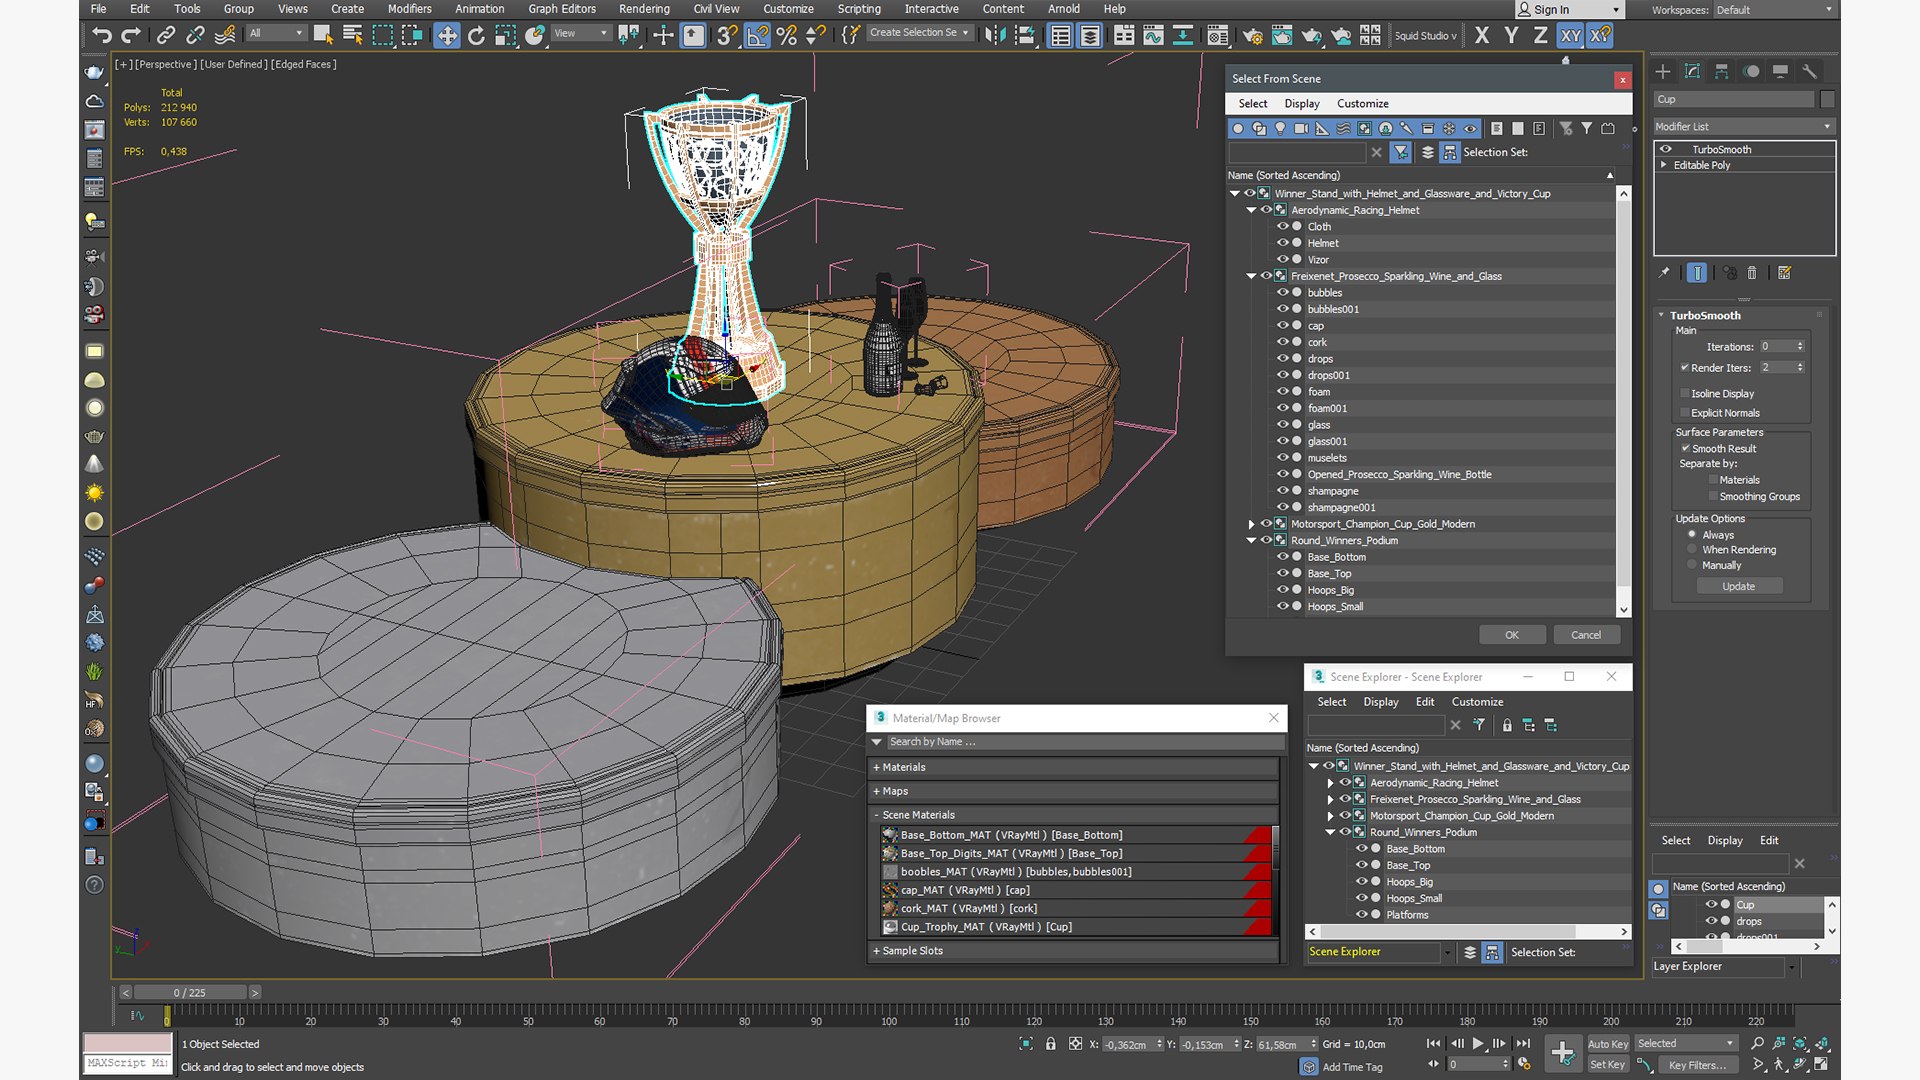Hide the cork object in Select From Scene
Image resolution: width=1920 pixels, height=1080 pixels.
(x=1282, y=342)
